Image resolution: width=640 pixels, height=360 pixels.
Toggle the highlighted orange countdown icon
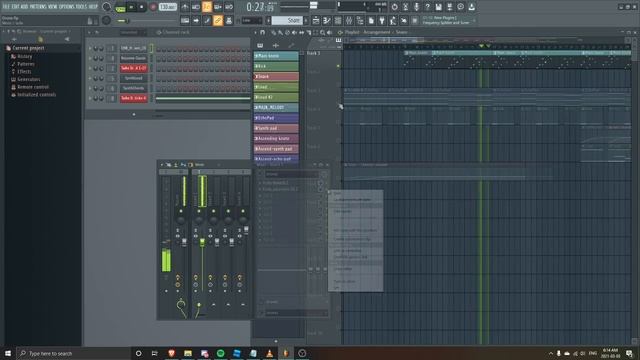[207, 7]
